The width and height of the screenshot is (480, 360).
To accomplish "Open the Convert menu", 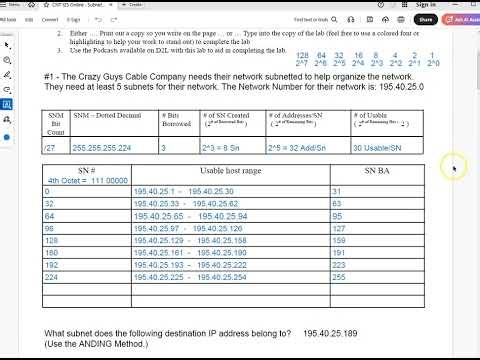I will coord(50,20).
